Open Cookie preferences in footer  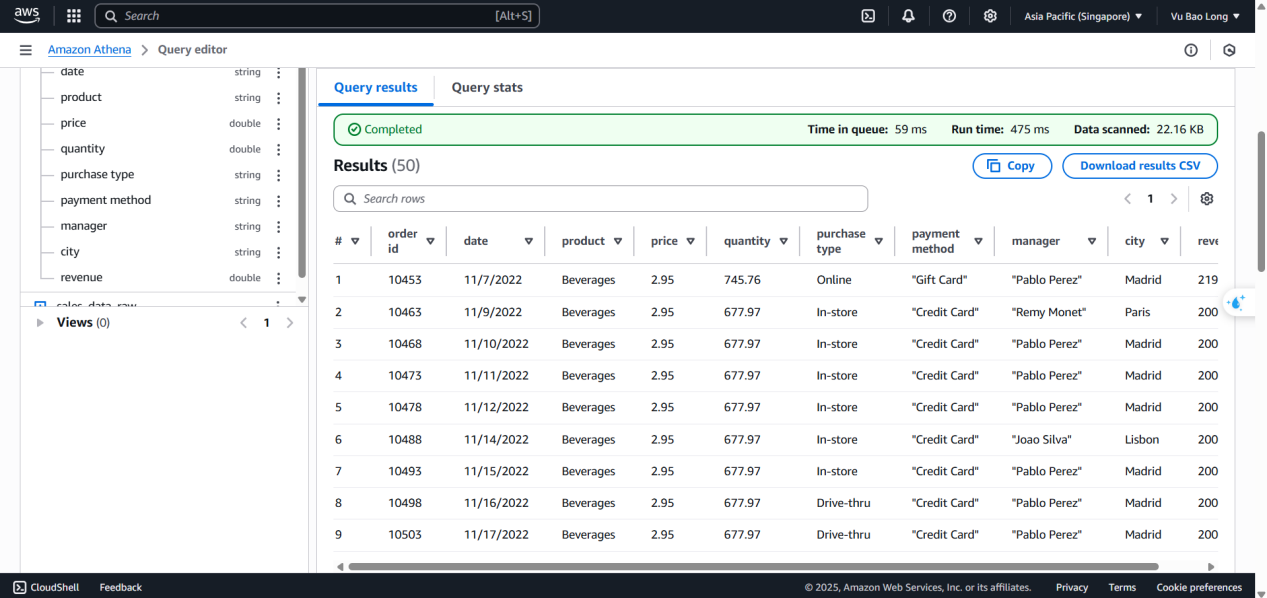1199,587
